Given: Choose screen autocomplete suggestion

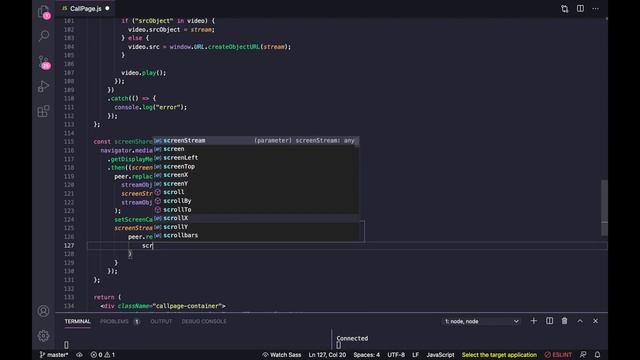Looking at the screenshot, I should (256, 149).
